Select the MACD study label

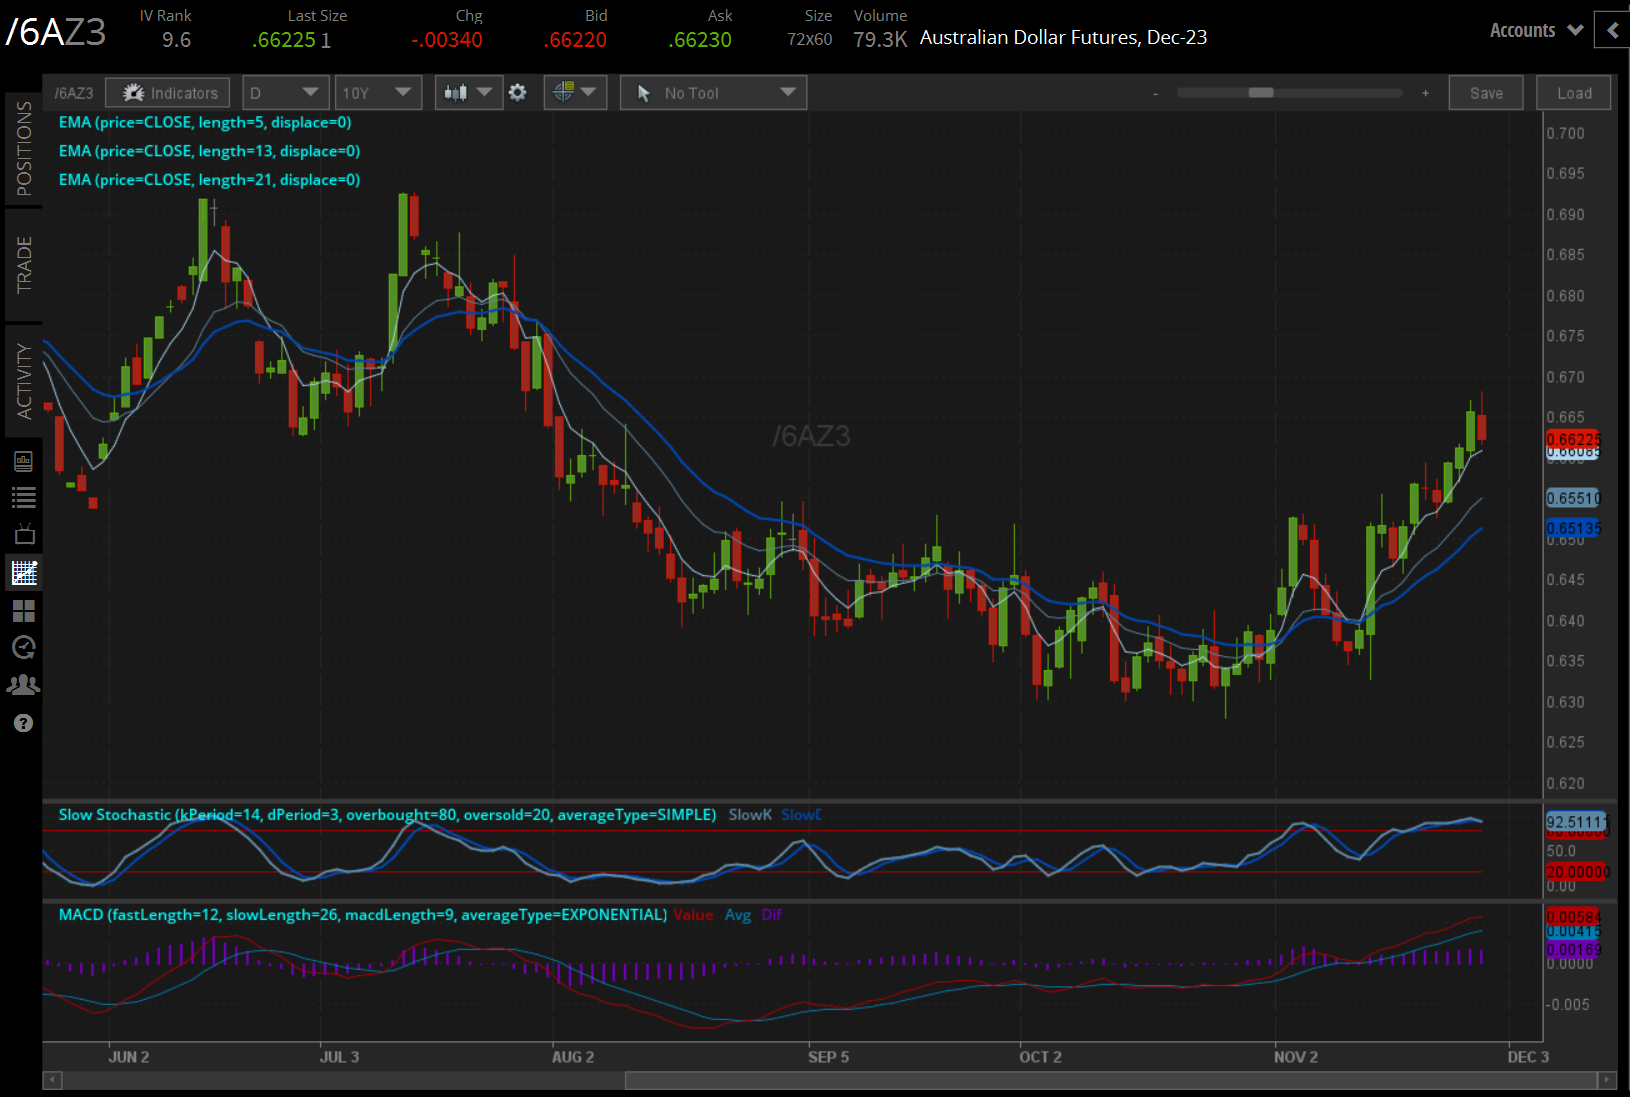(x=362, y=915)
